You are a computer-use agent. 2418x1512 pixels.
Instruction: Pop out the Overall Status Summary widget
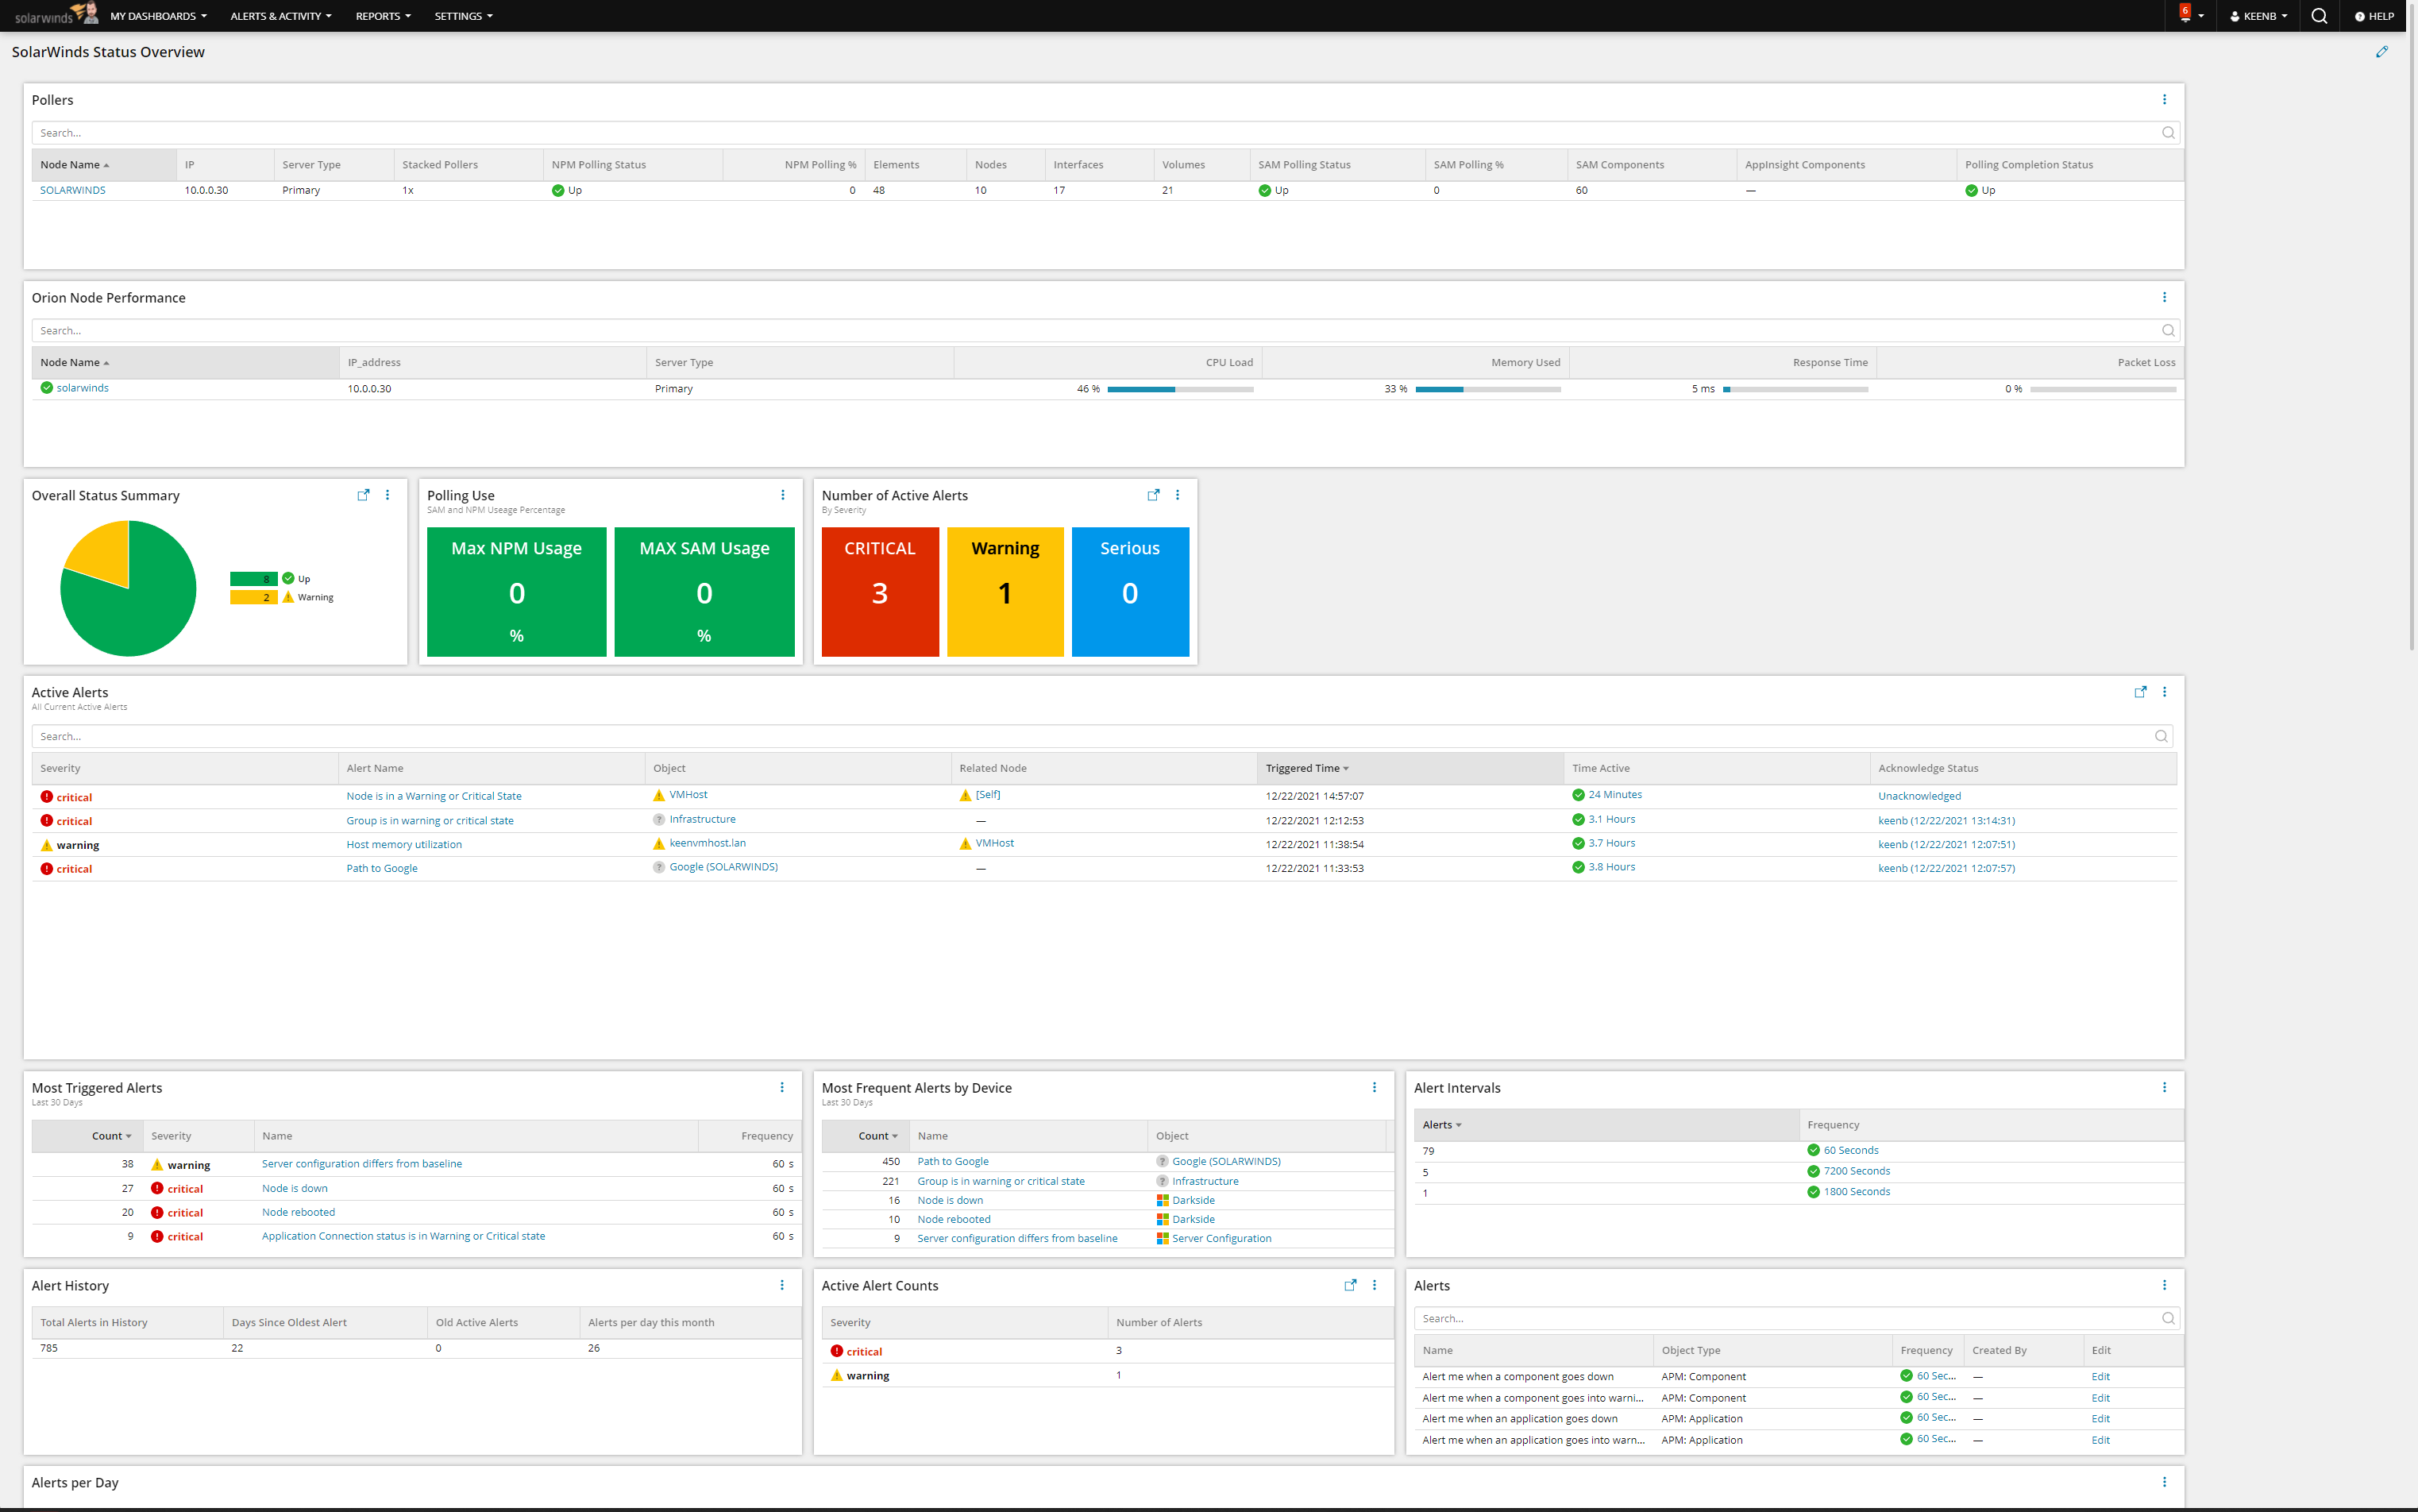point(363,495)
